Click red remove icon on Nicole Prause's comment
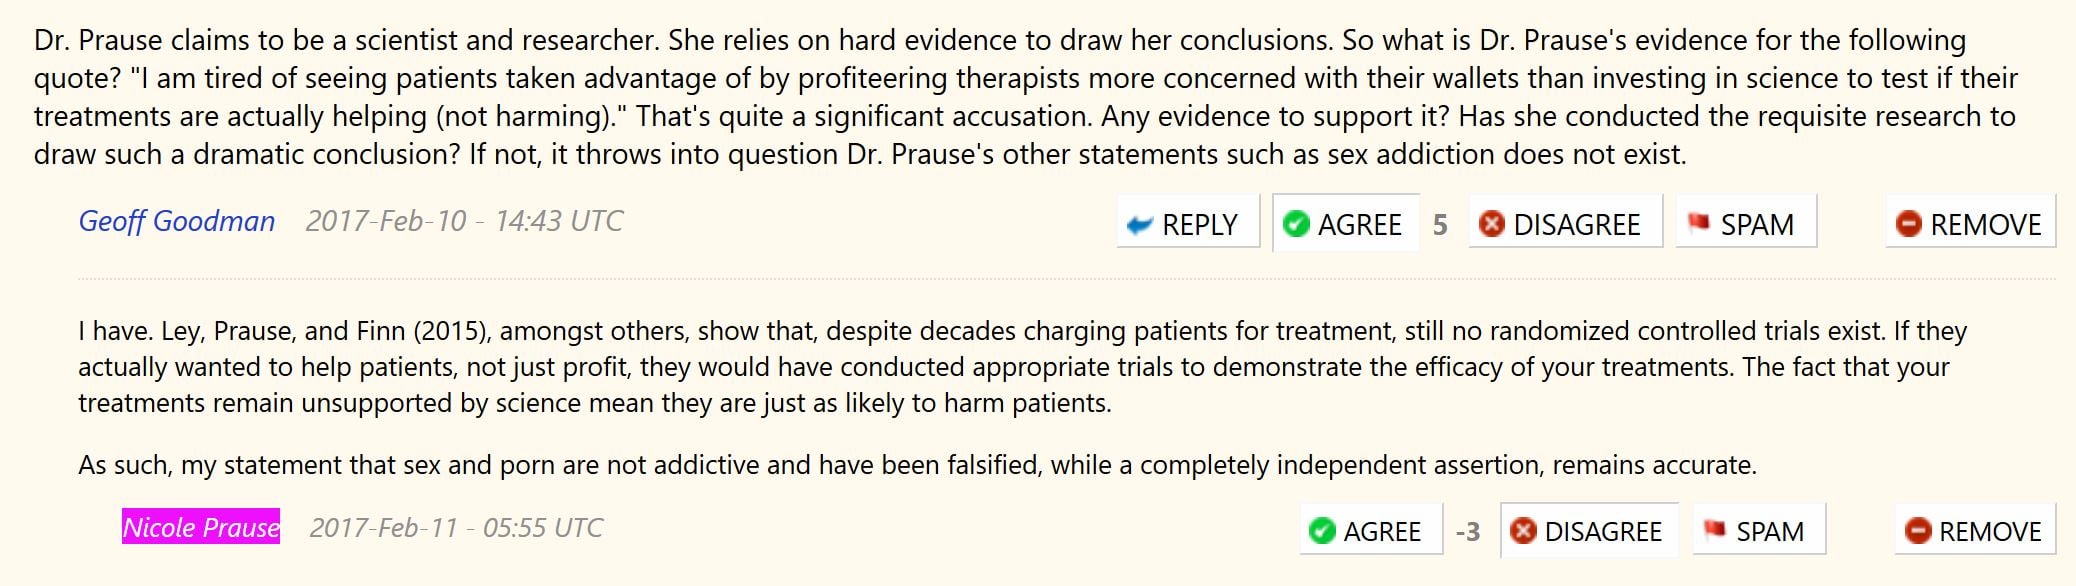Viewport: 2076px width, 586px height. [1917, 530]
